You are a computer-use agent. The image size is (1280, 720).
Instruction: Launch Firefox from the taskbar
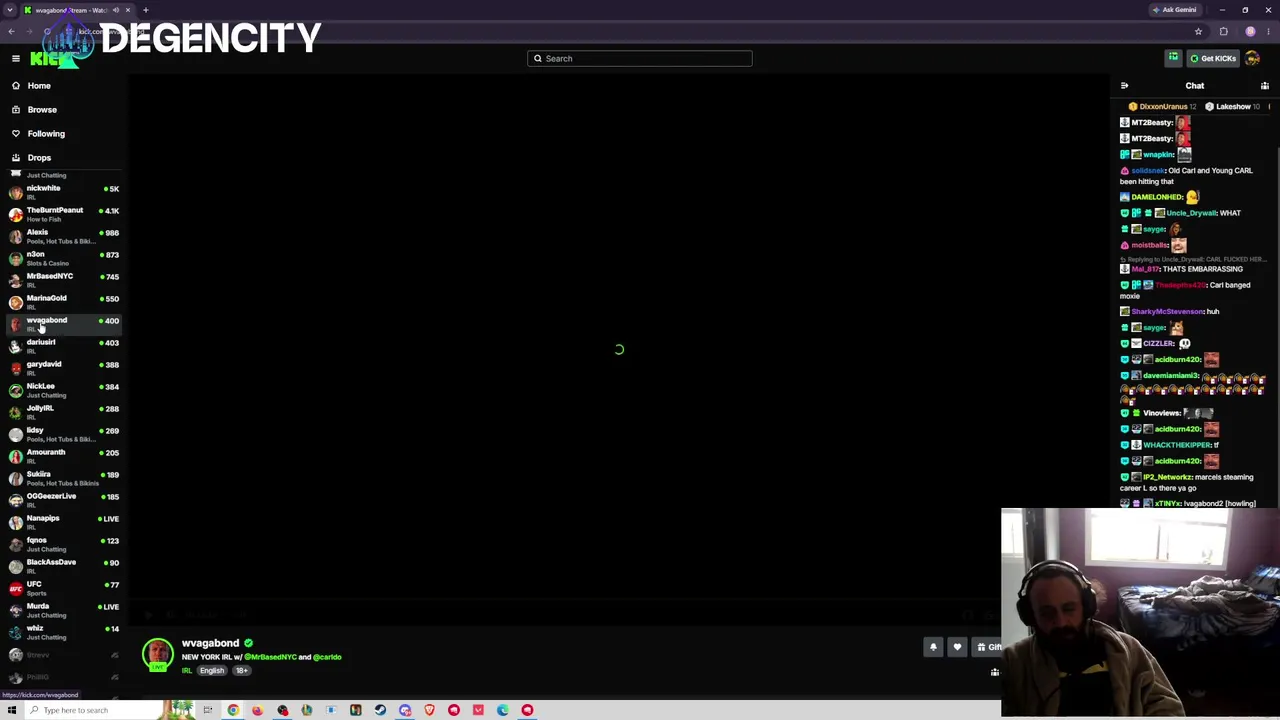(x=257, y=710)
